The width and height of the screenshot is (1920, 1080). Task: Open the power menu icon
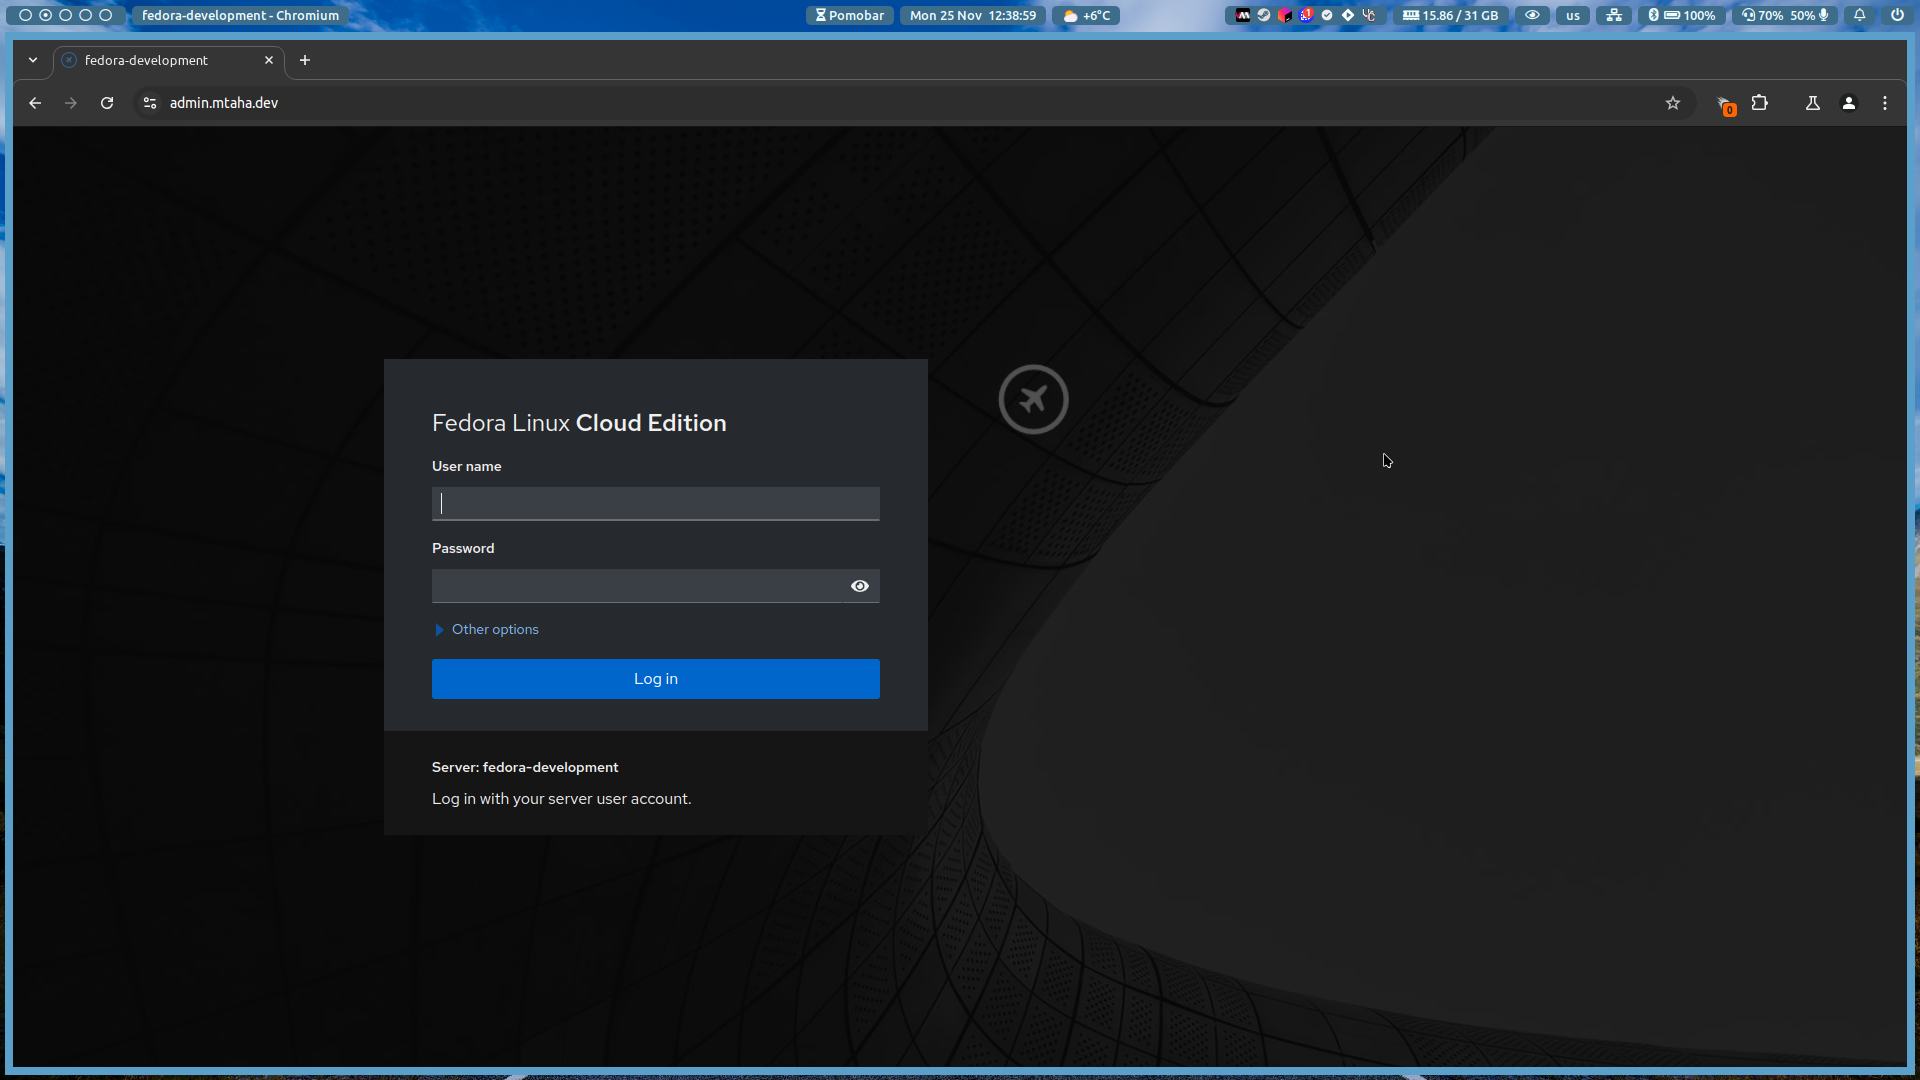point(1897,15)
